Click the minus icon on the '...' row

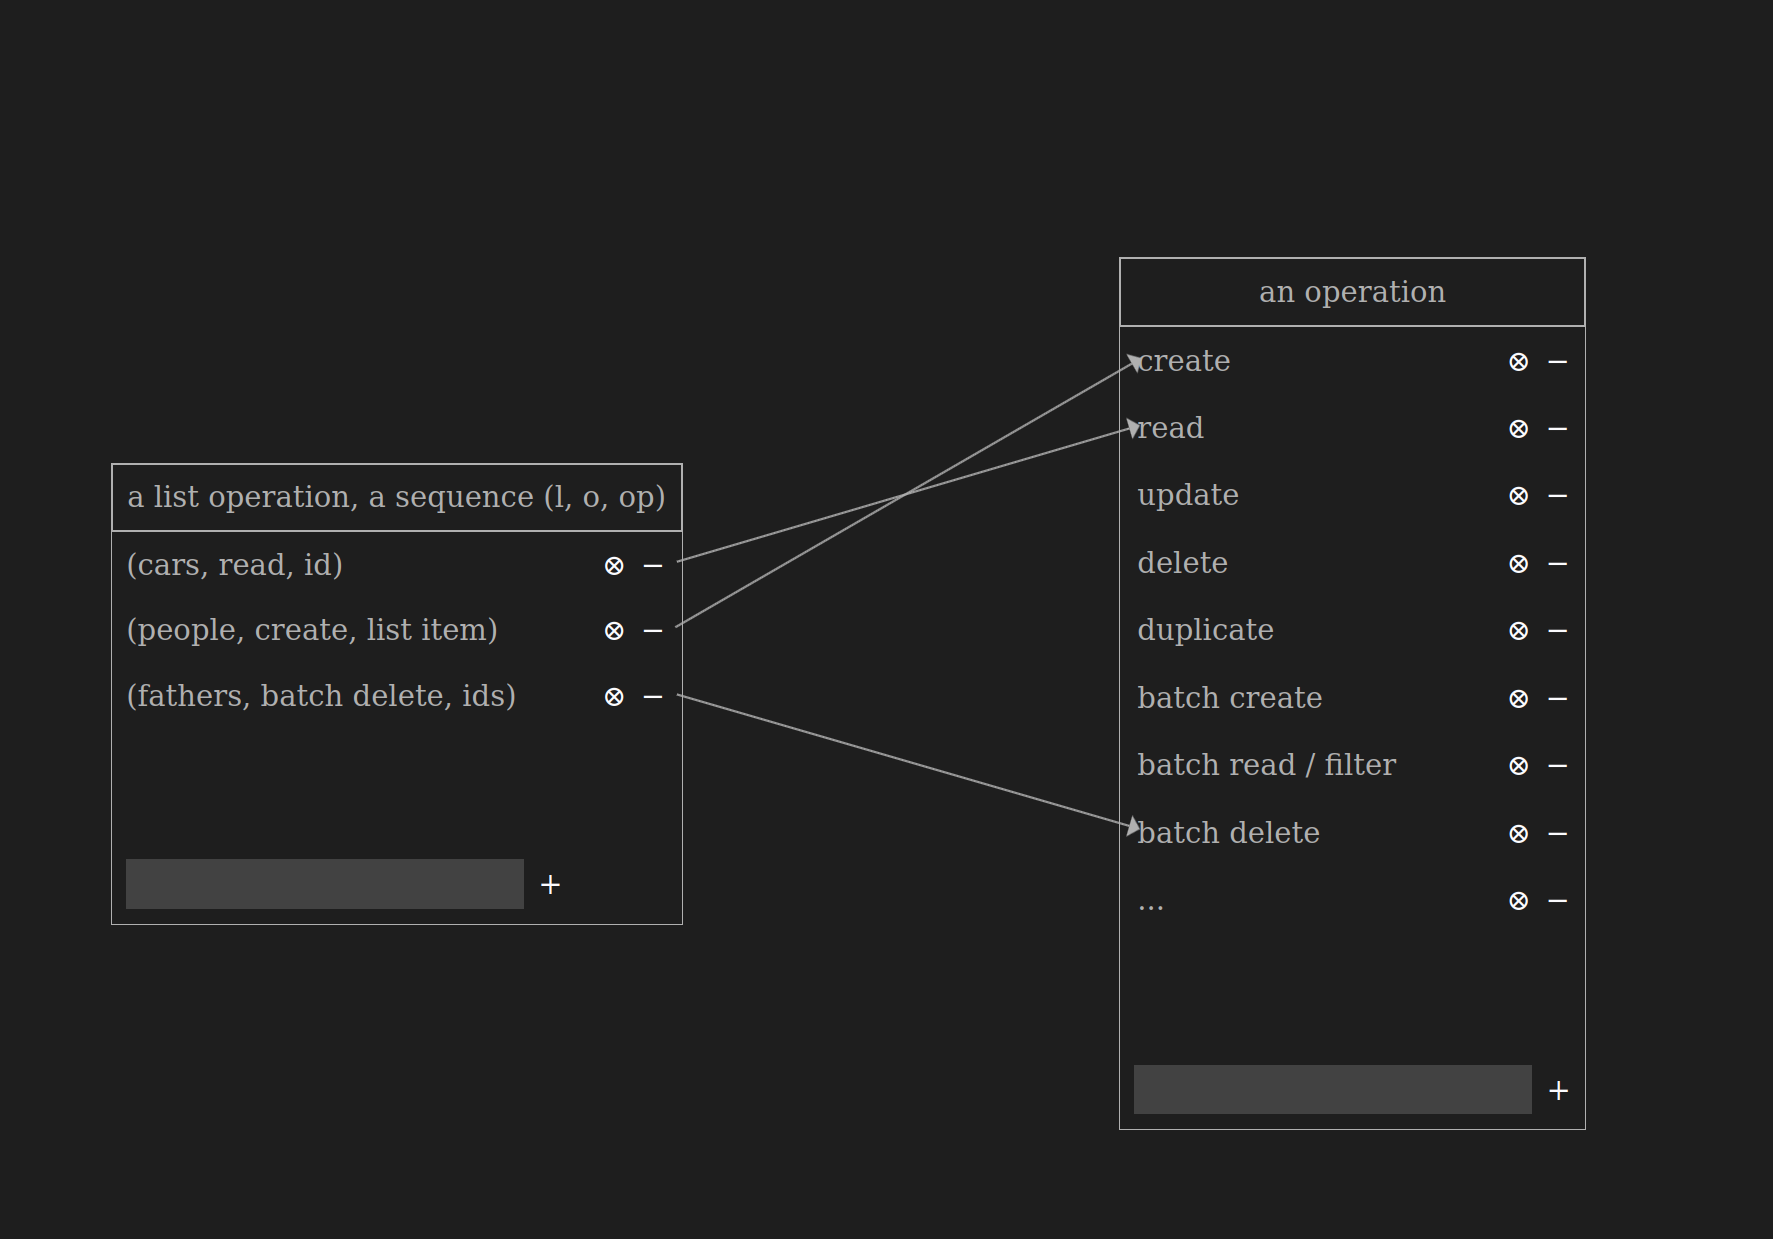(x=1557, y=901)
